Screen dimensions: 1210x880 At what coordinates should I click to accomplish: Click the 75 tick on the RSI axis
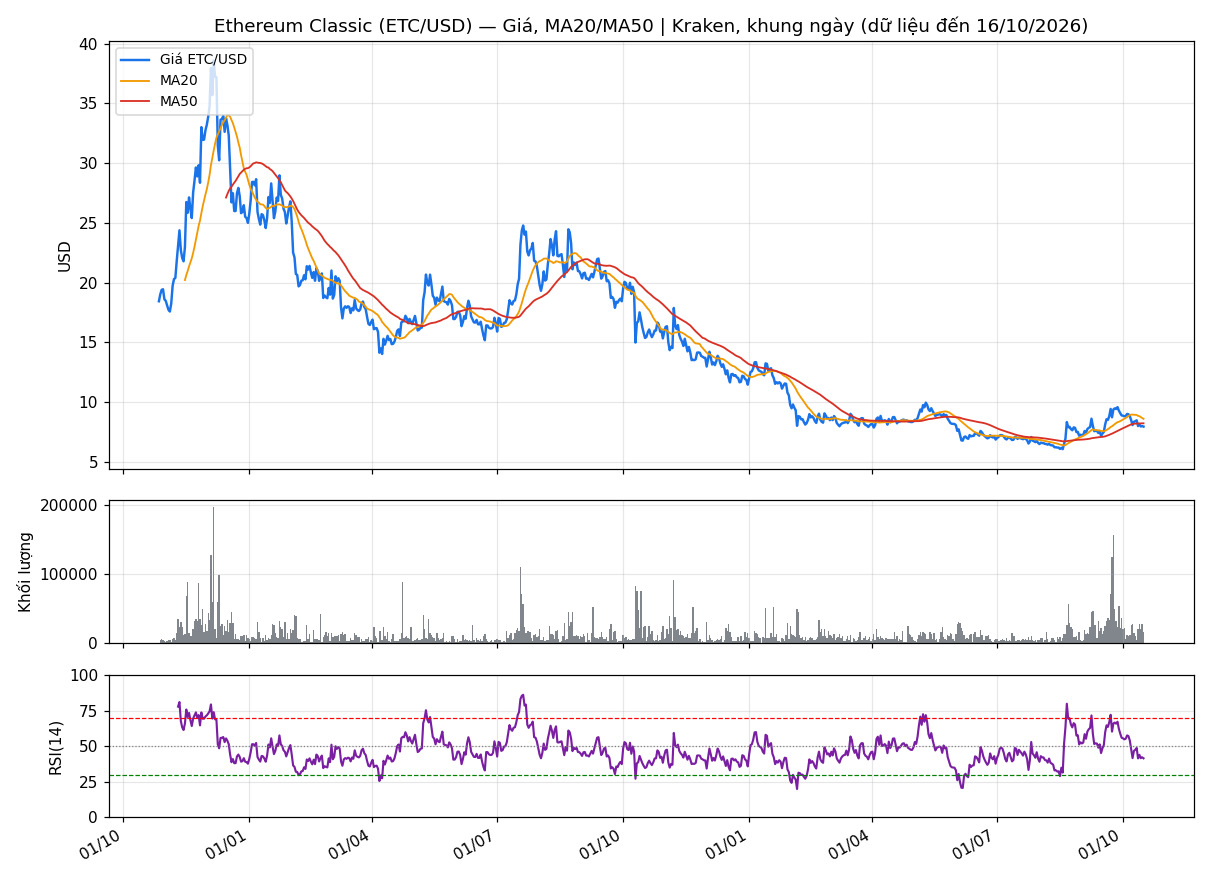(x=89, y=711)
